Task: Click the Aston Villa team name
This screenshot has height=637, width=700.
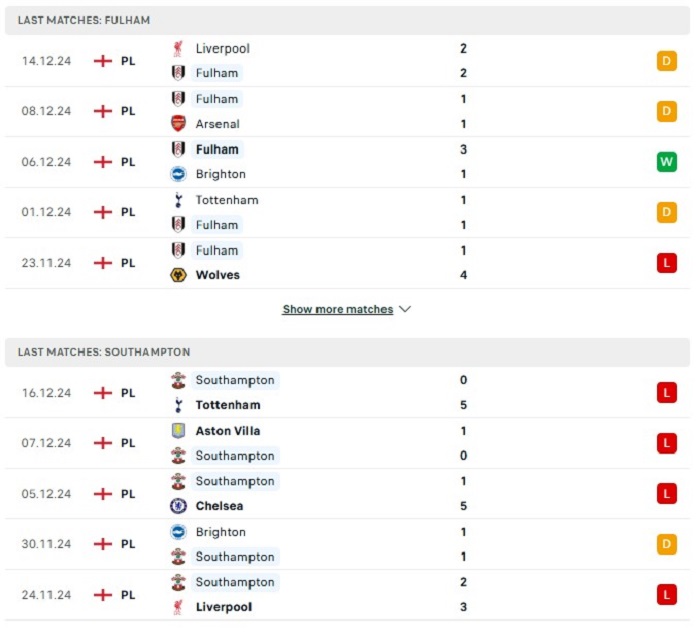Action: click(x=228, y=431)
